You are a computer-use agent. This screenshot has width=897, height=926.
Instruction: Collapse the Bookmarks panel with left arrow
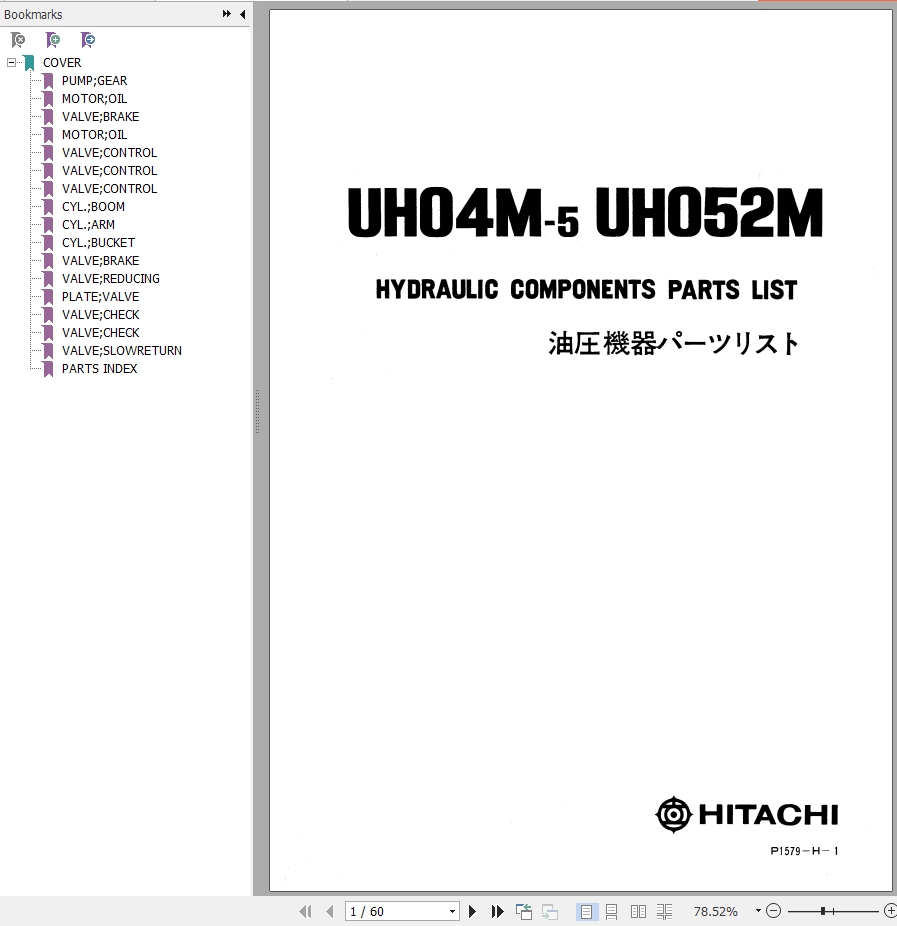pyautogui.click(x=242, y=14)
